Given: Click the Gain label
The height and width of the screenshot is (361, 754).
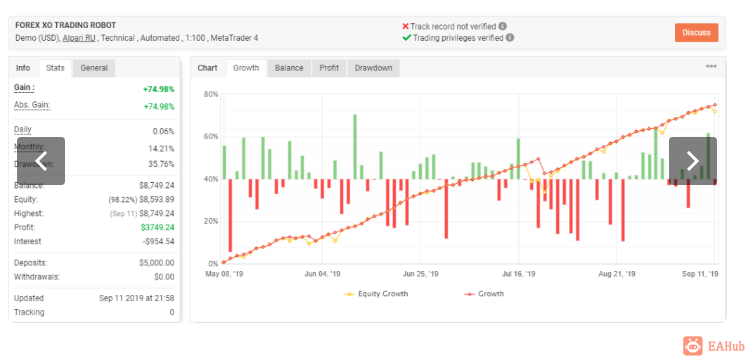Looking at the screenshot, I should pyautogui.click(x=25, y=88).
